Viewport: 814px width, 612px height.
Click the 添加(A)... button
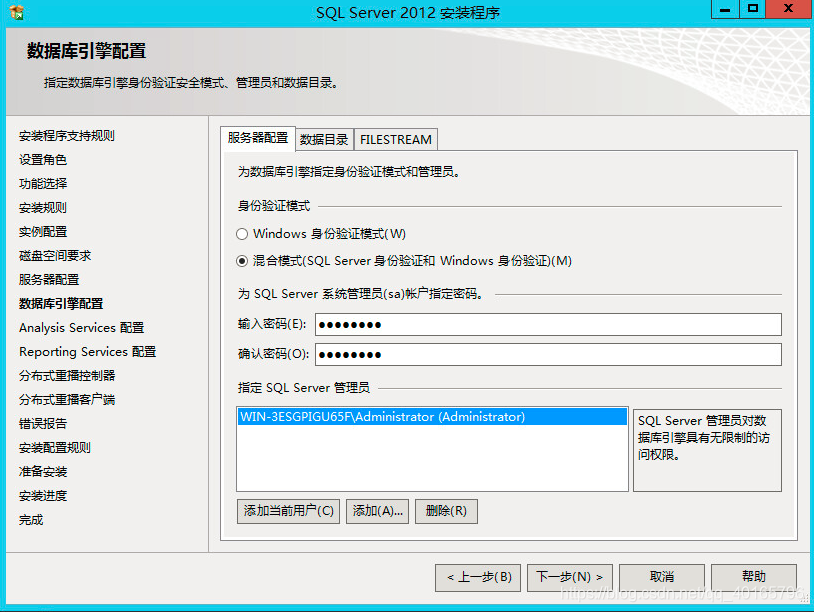377,511
